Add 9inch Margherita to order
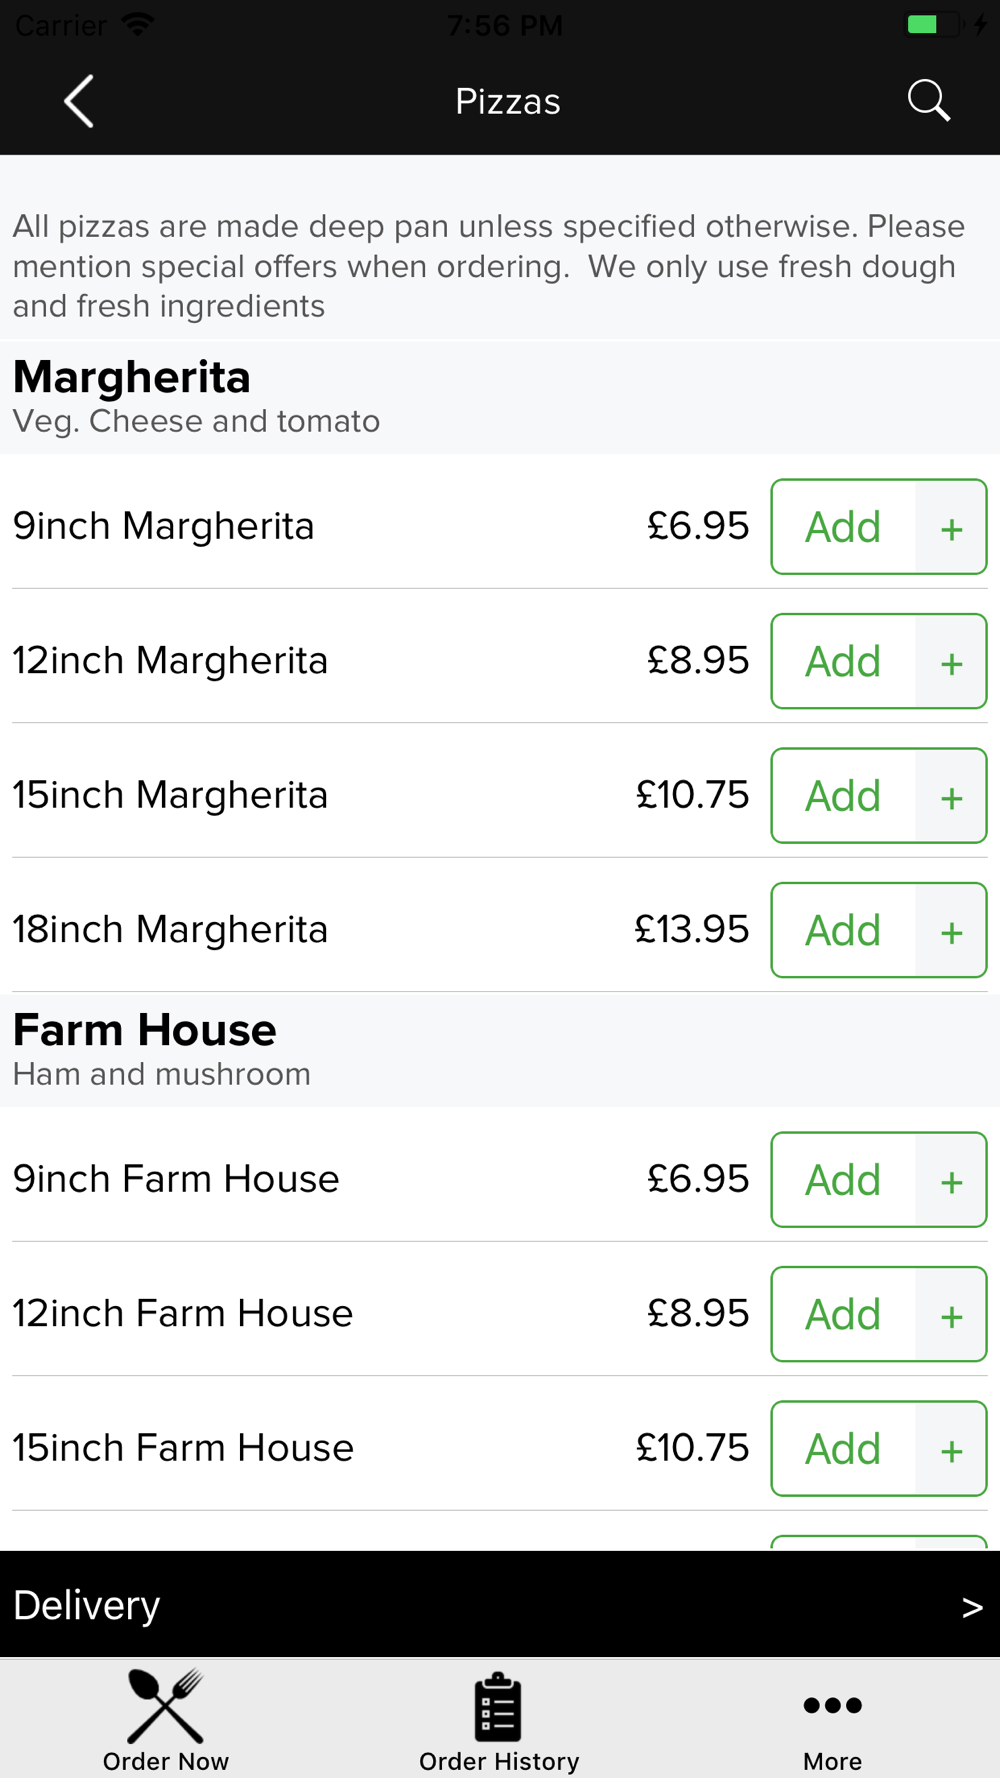1000x1778 pixels. 843,527
